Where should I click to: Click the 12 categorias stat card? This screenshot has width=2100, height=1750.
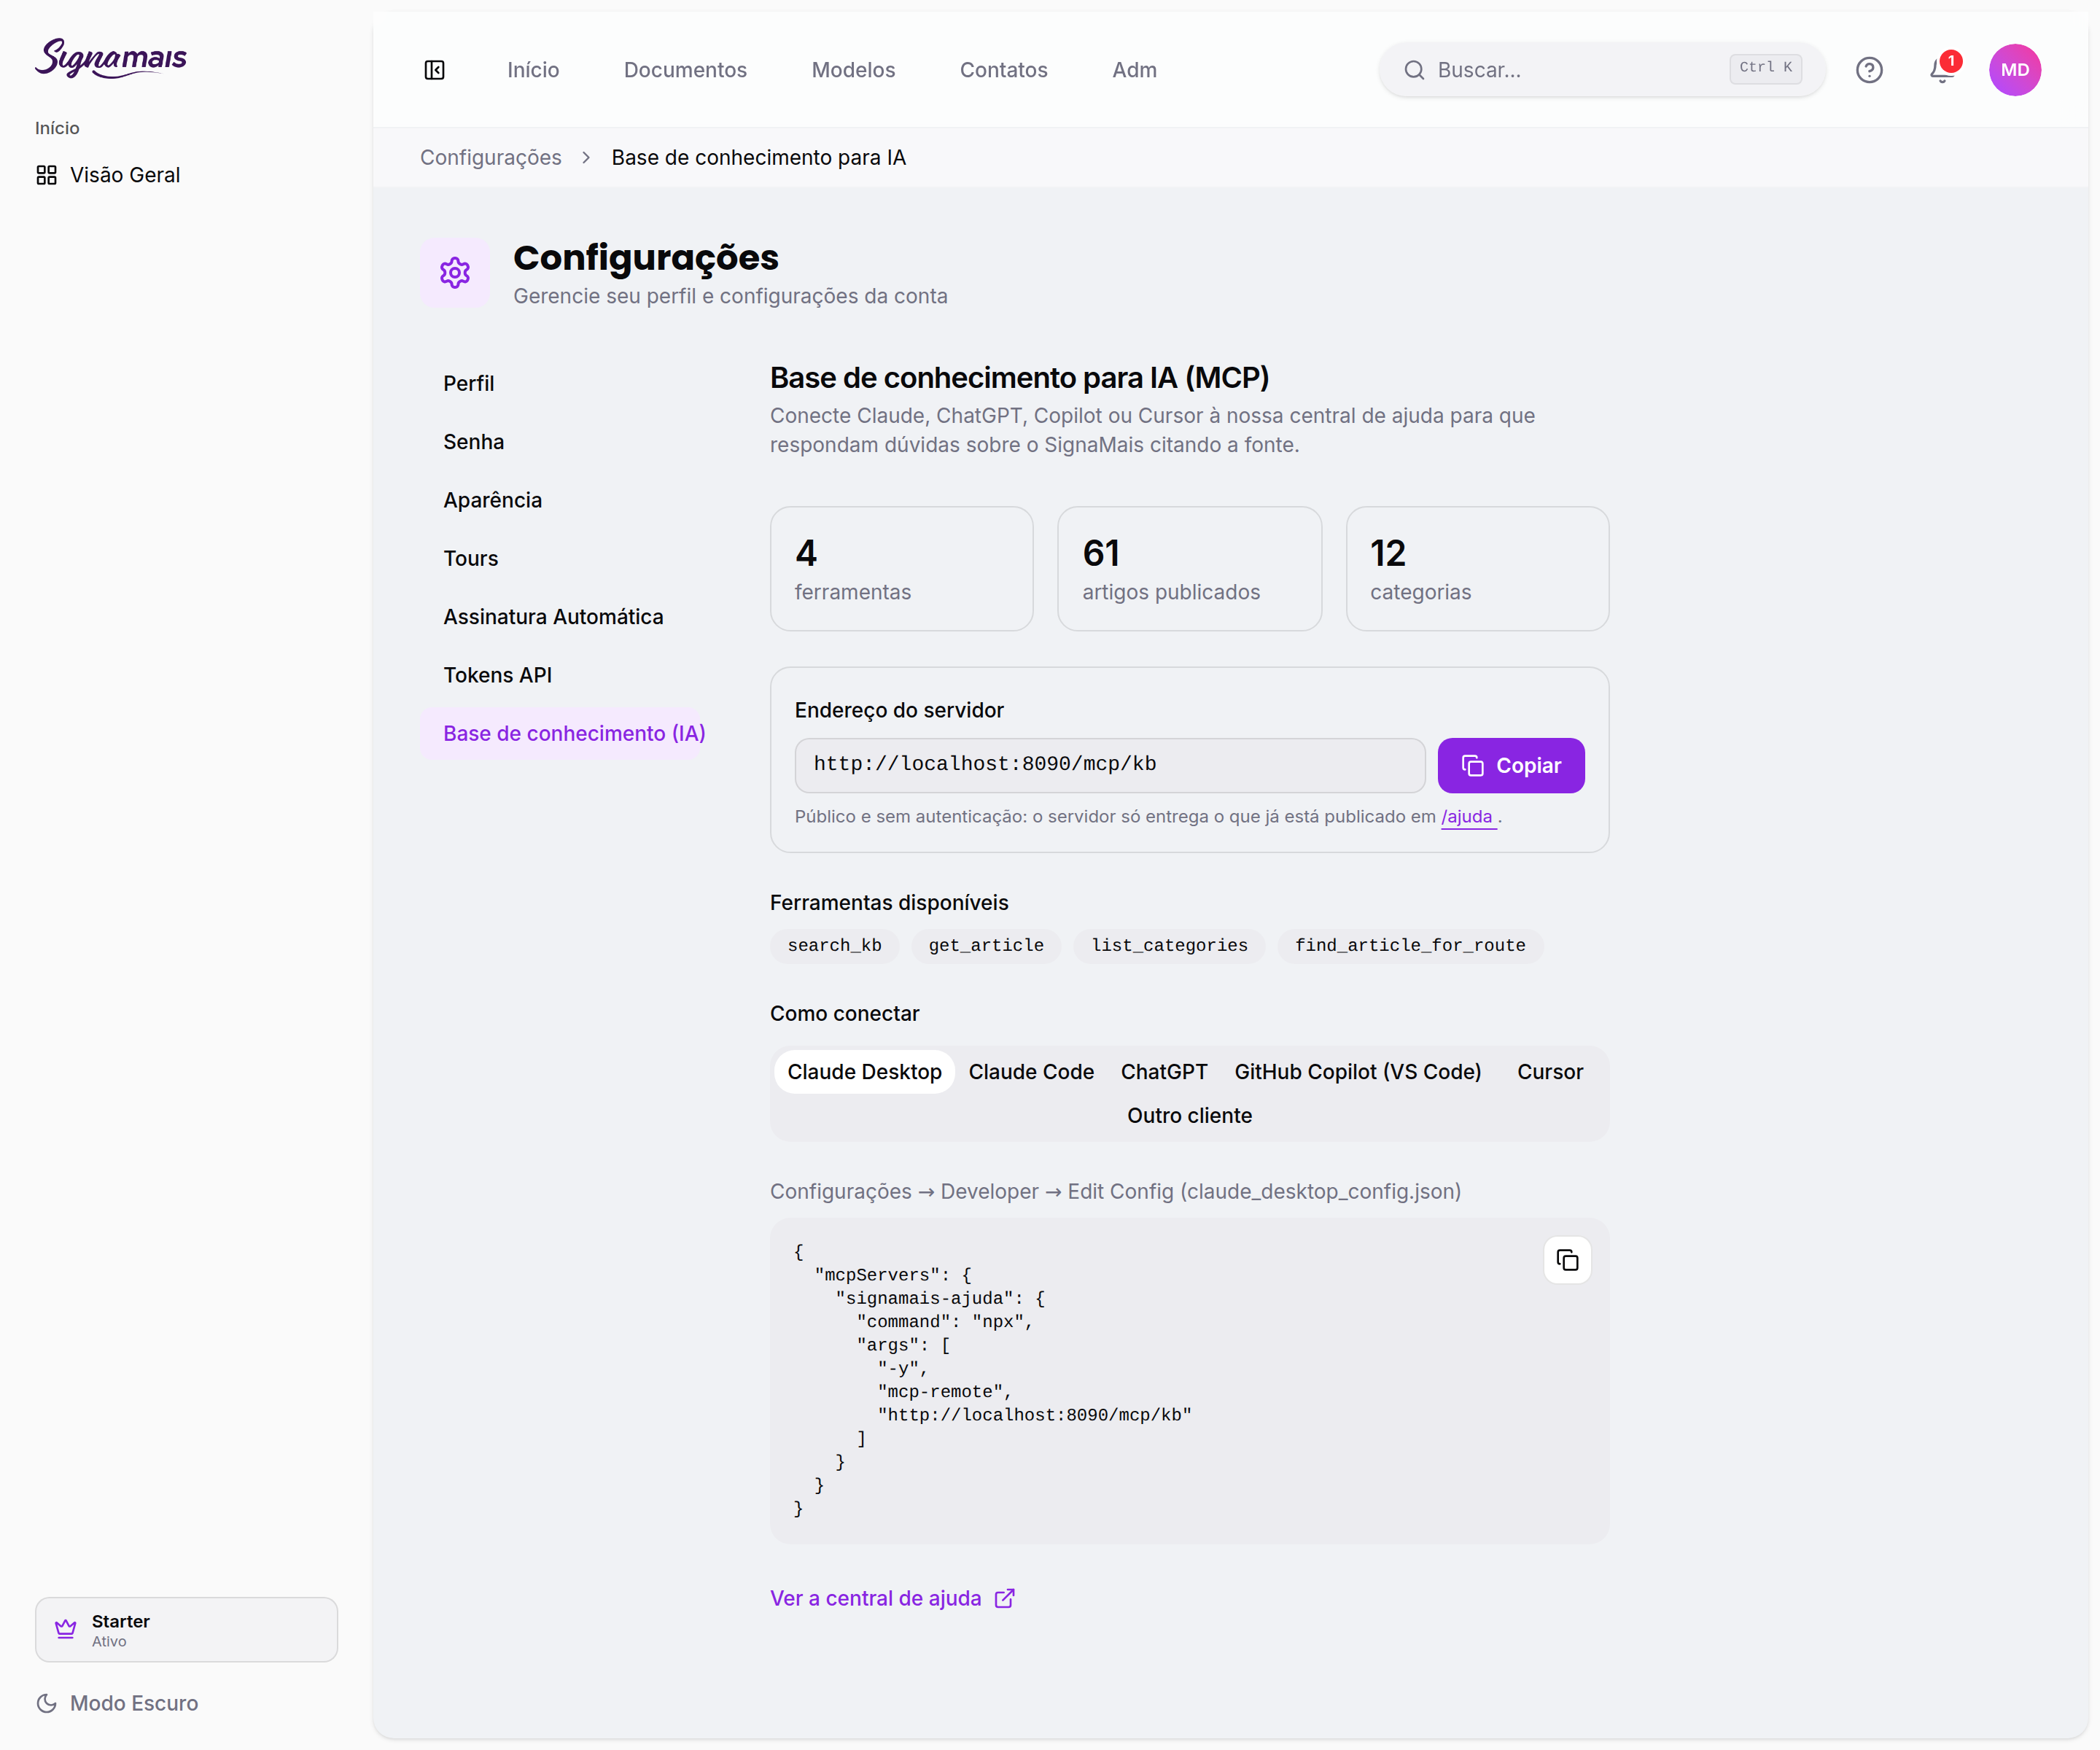click(x=1478, y=569)
